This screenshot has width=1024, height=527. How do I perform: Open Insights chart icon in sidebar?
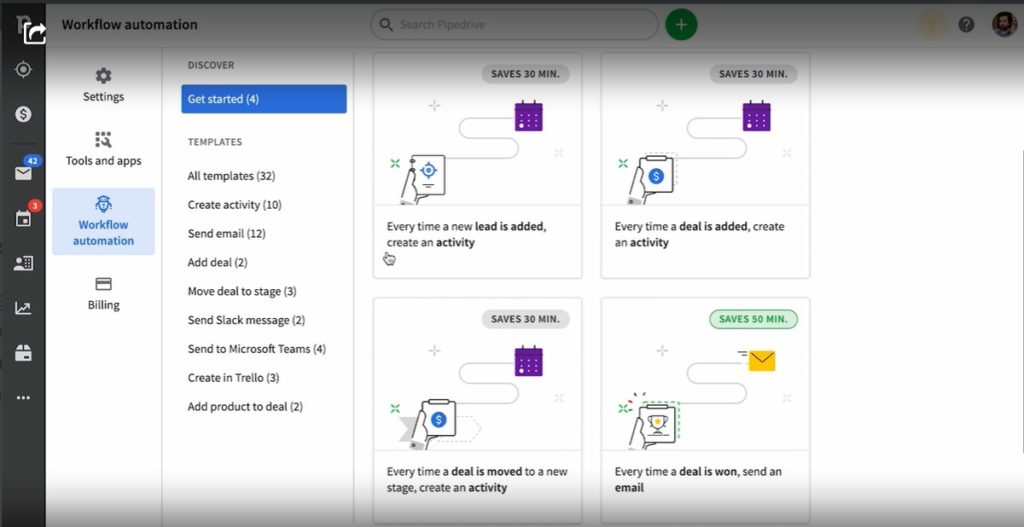[x=23, y=308]
